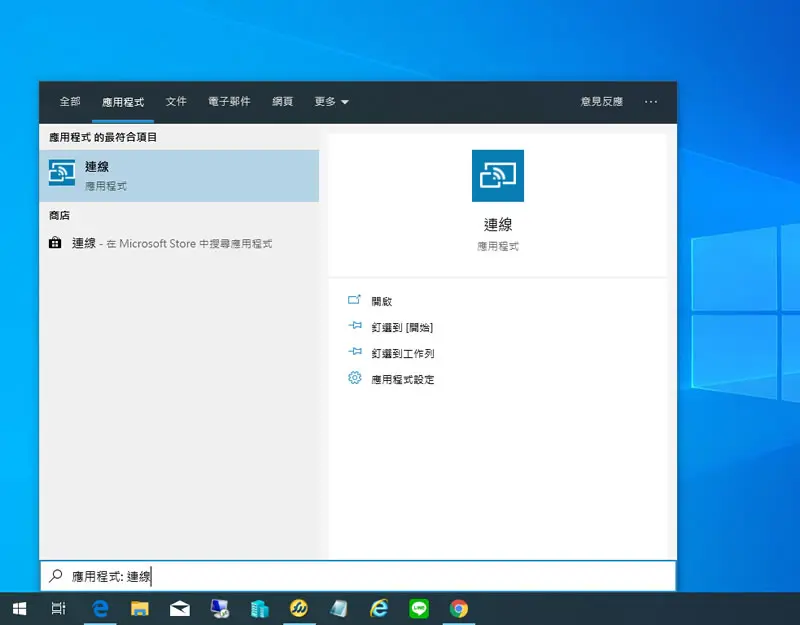The image size is (800, 625).
Task: Expand the 更多 dropdown
Action: tap(331, 102)
